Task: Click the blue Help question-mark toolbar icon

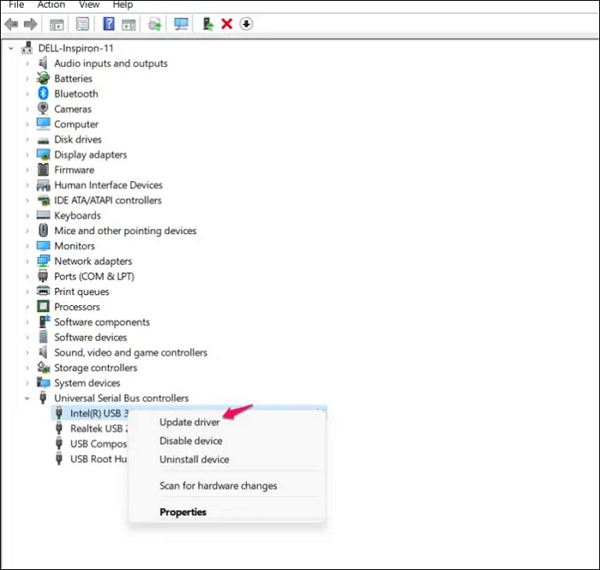Action: [109, 24]
